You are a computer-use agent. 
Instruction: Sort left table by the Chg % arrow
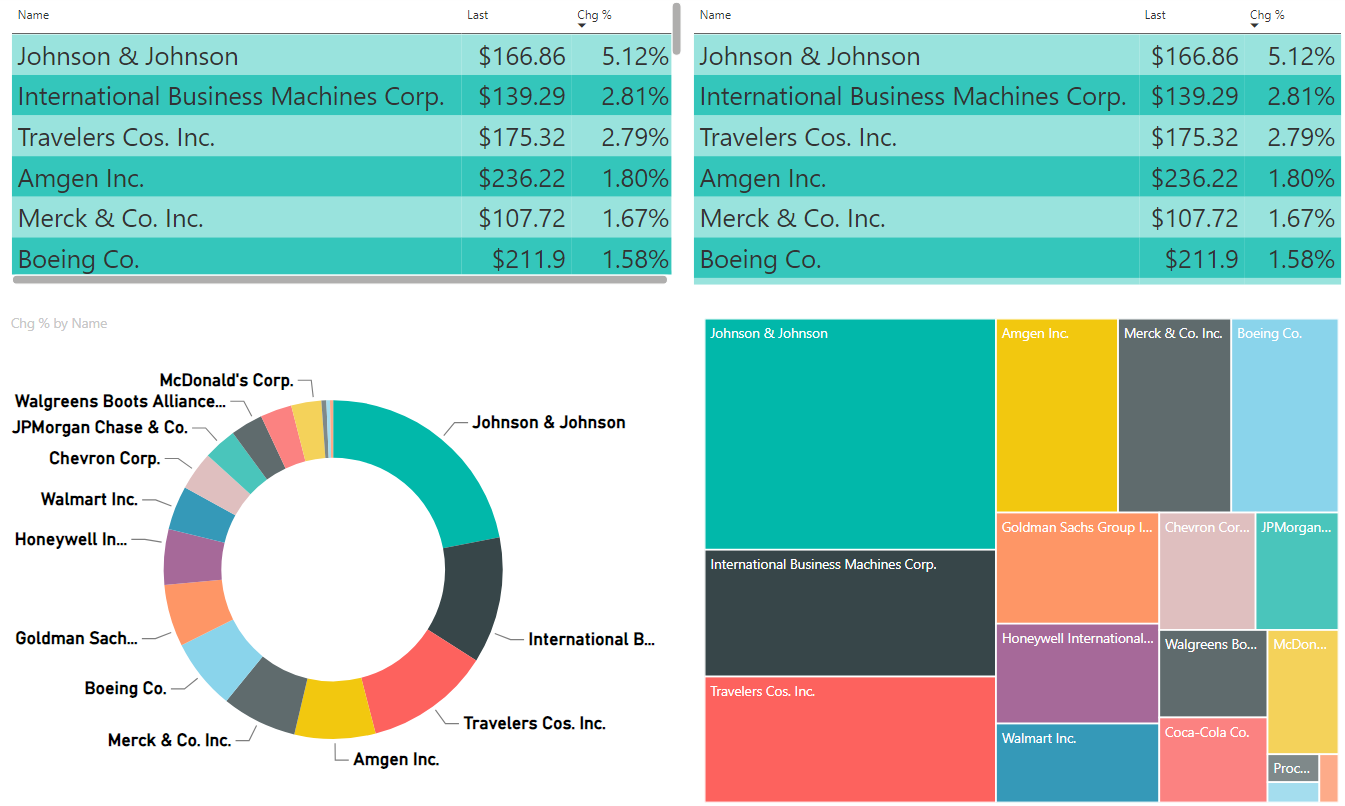(x=582, y=26)
